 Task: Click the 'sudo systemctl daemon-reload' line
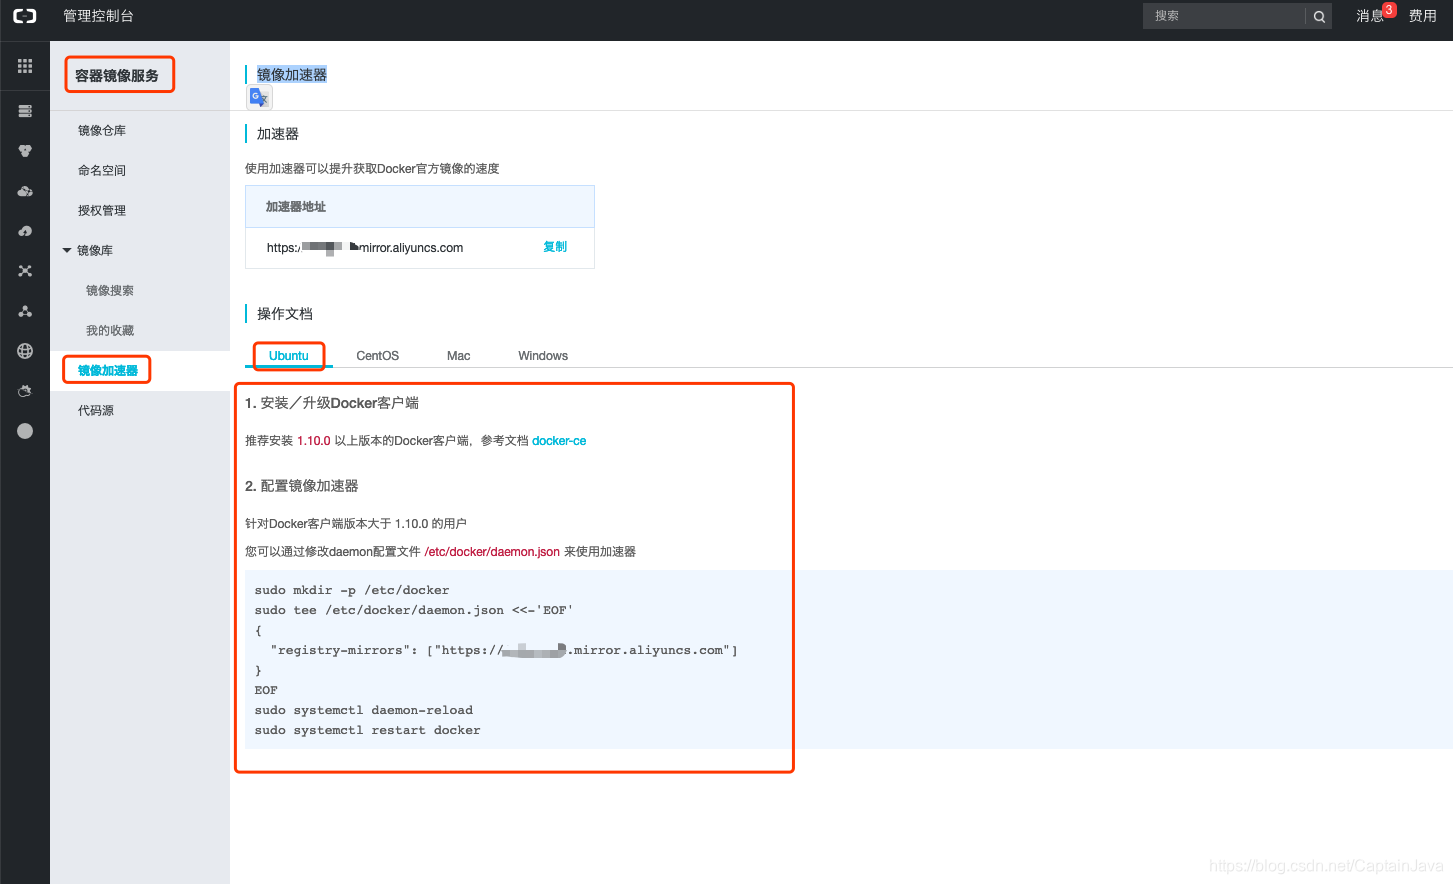coord(364,711)
